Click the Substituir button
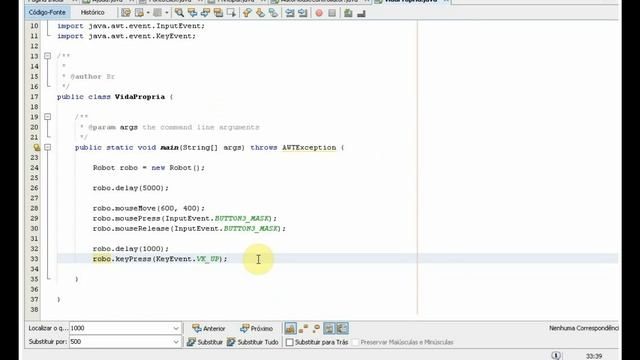This screenshot has height=360, width=640. coord(204,342)
